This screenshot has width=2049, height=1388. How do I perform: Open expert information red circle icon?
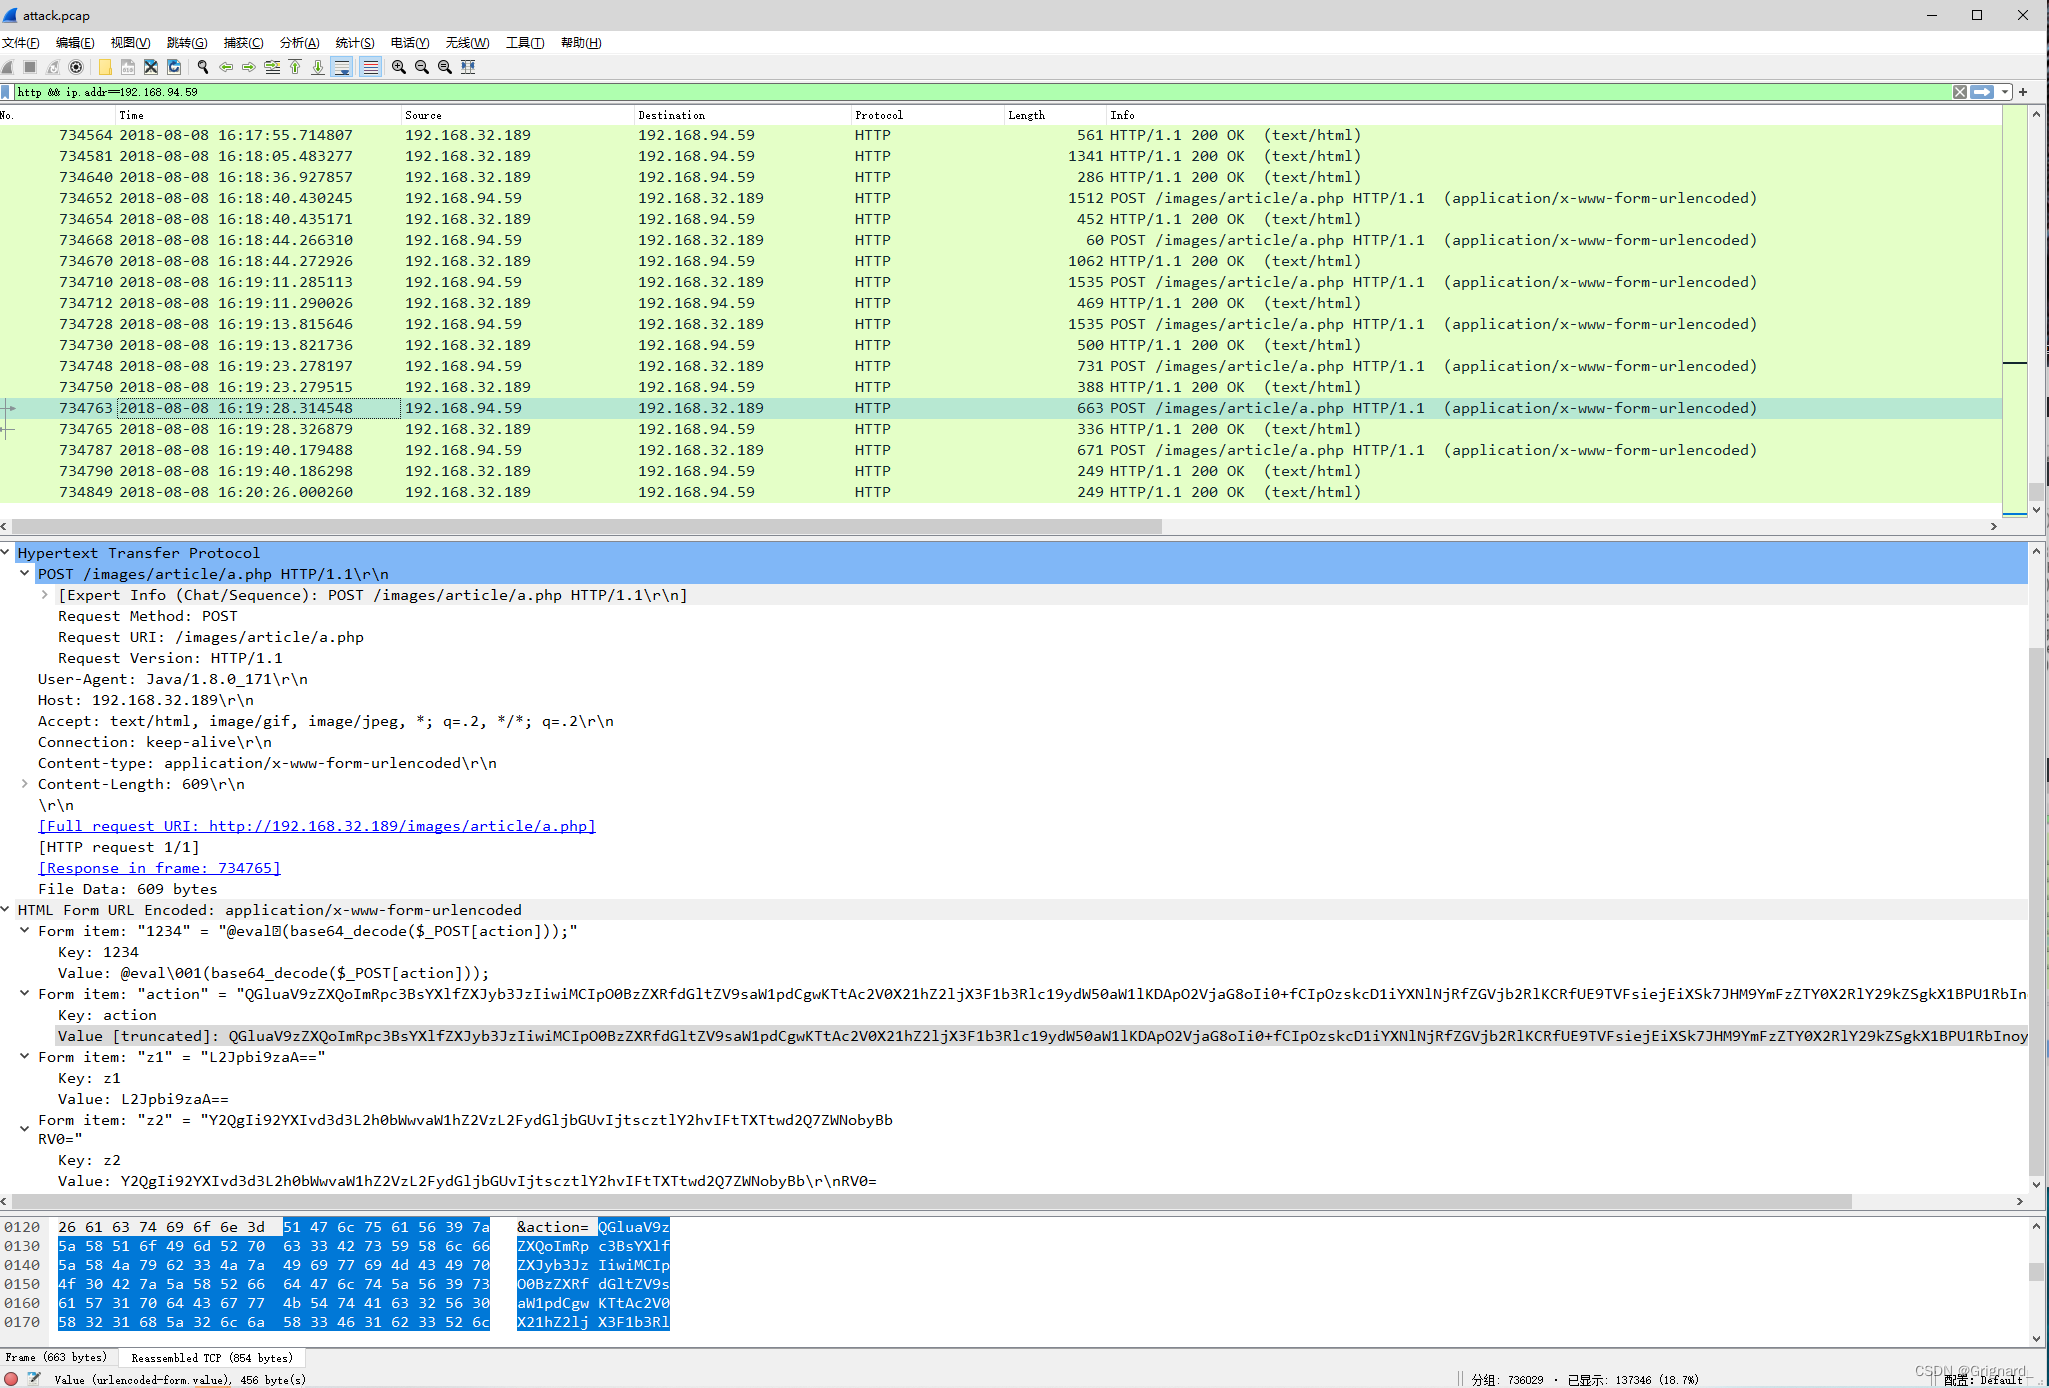(x=11, y=1379)
